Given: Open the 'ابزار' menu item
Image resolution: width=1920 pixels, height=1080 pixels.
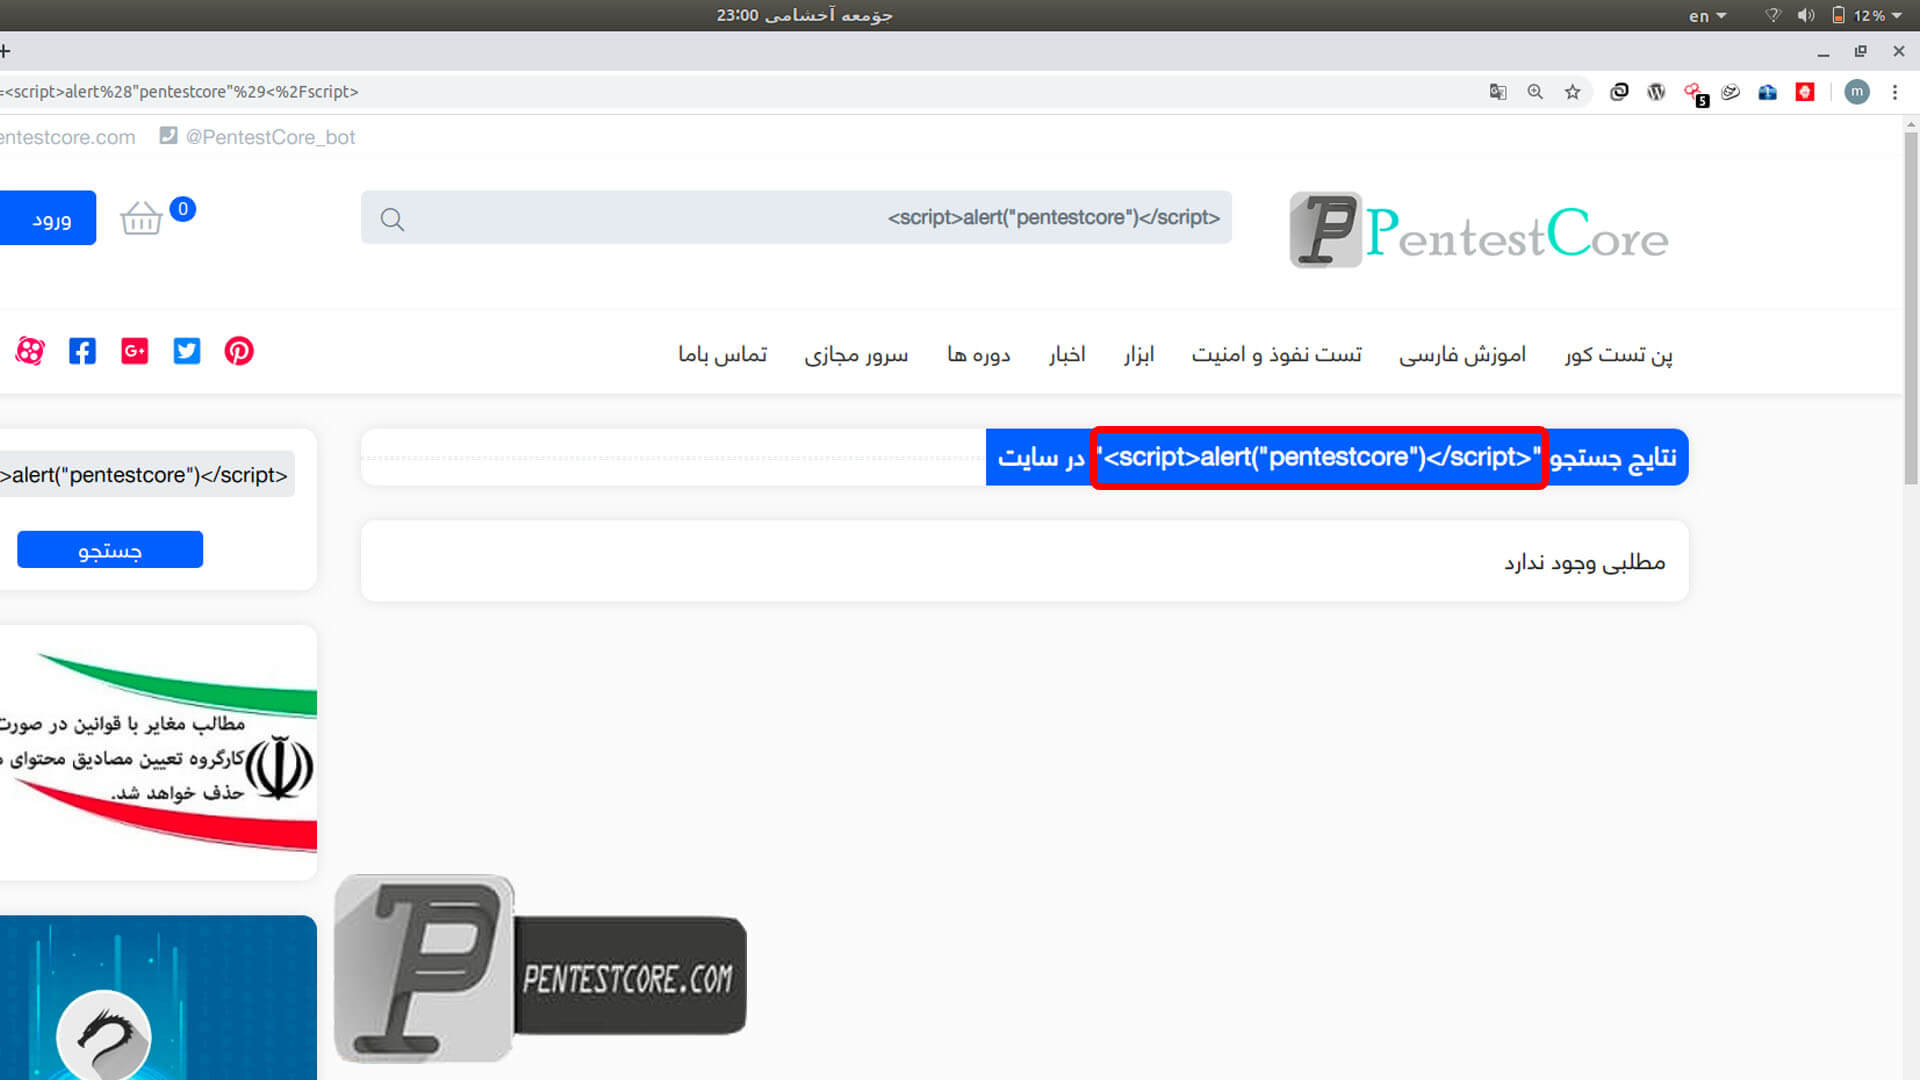Looking at the screenshot, I should 1139,354.
